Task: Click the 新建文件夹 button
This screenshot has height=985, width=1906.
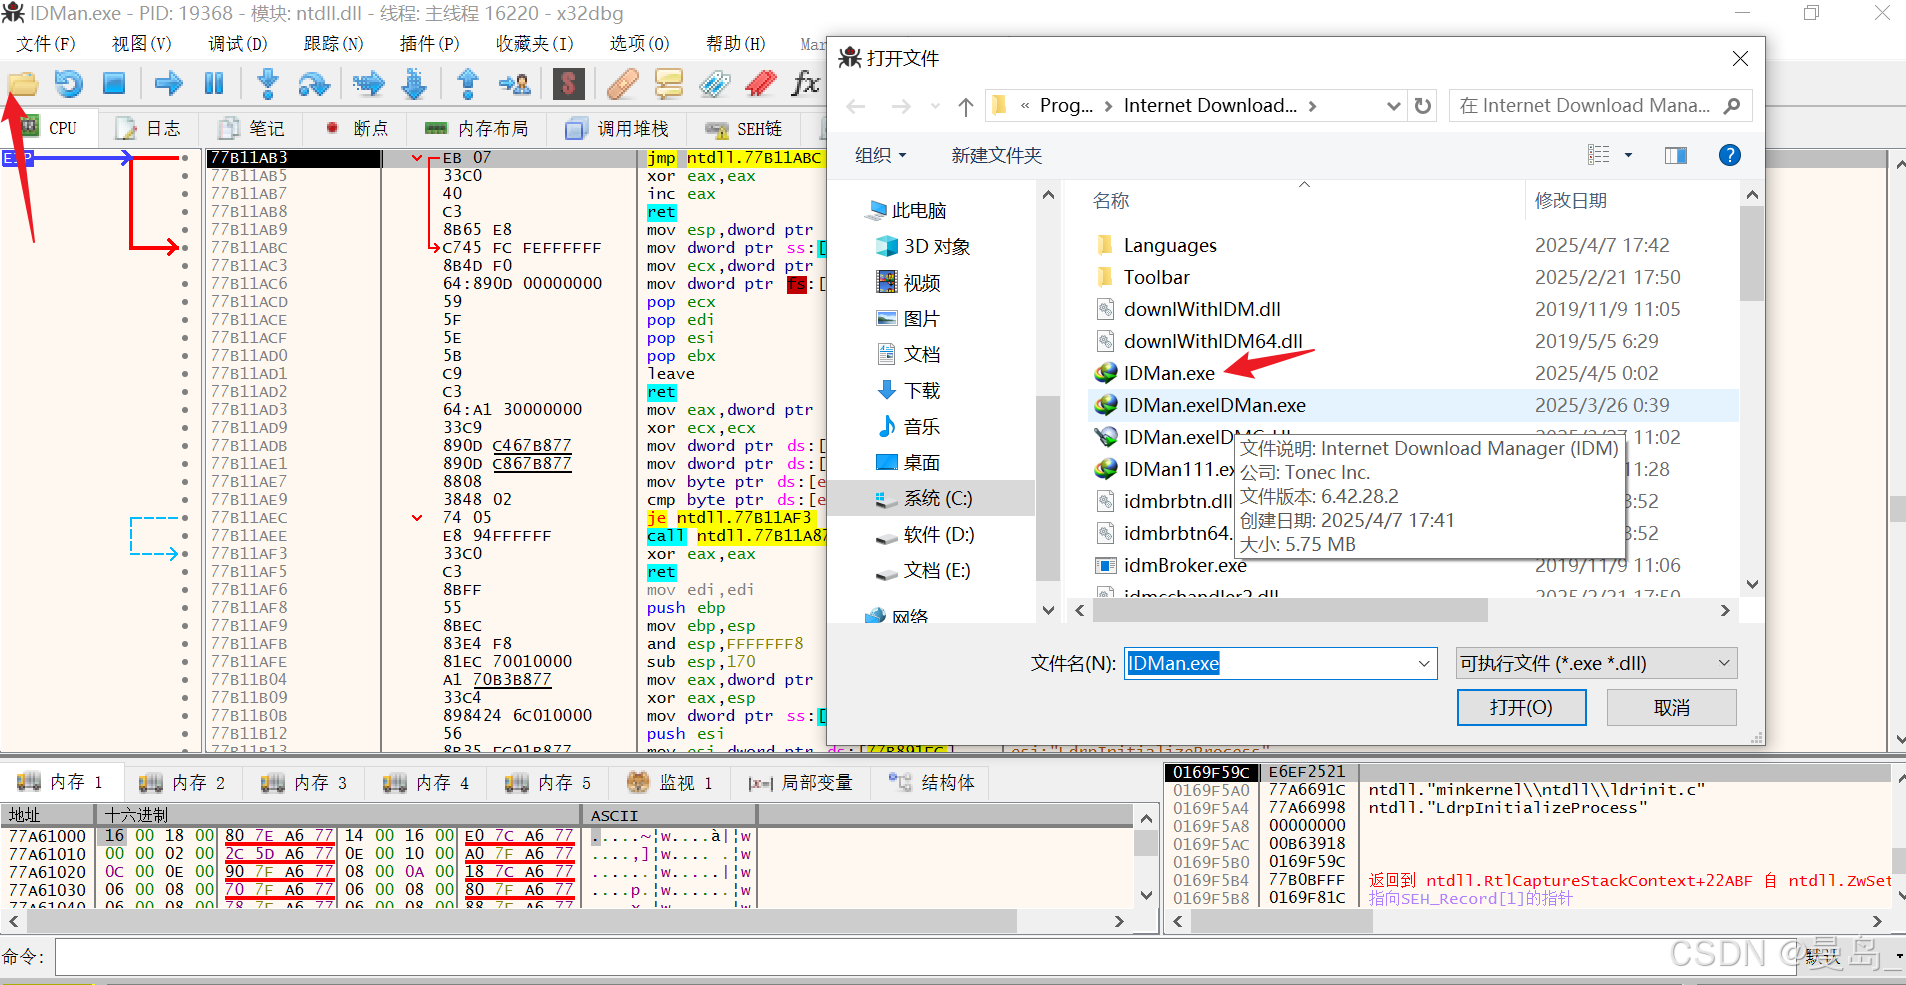Action: click(996, 155)
